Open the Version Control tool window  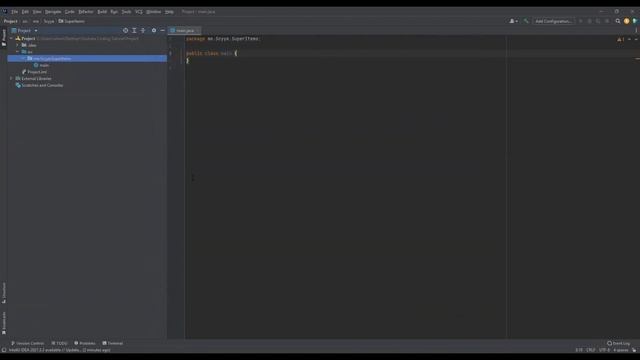27,343
